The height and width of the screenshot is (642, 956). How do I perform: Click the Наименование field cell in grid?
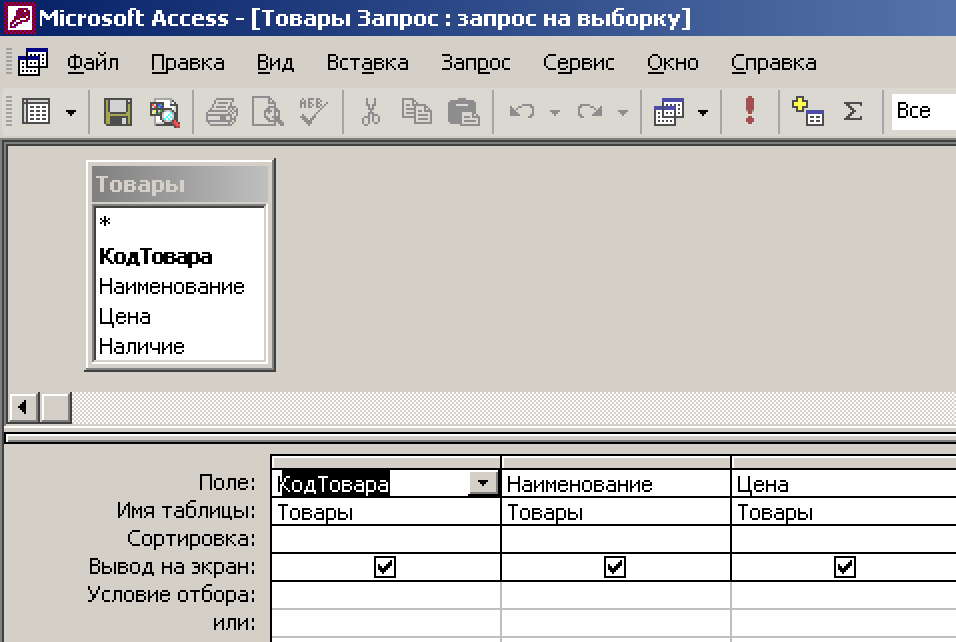click(x=616, y=484)
